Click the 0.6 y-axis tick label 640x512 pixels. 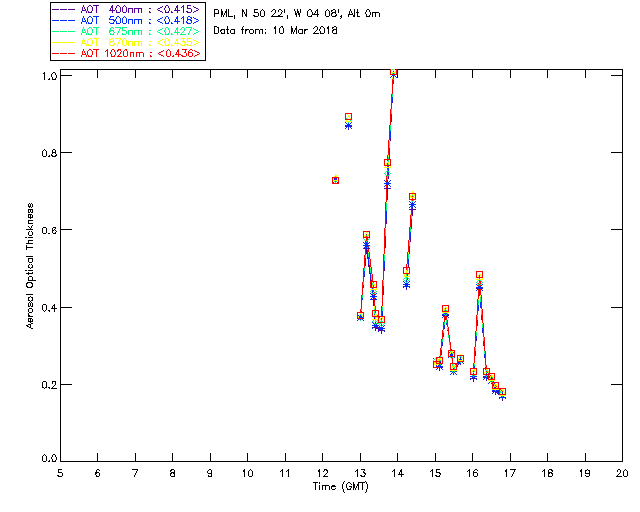tap(49, 230)
